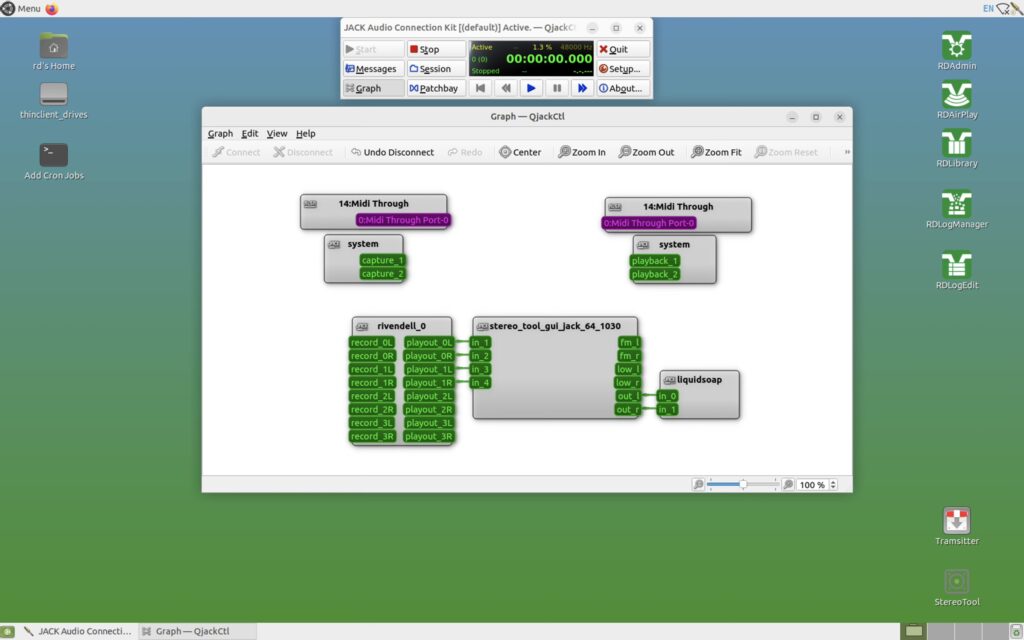Viewport: 1024px width, 640px height.
Task: Pause the transport
Action: [556, 88]
